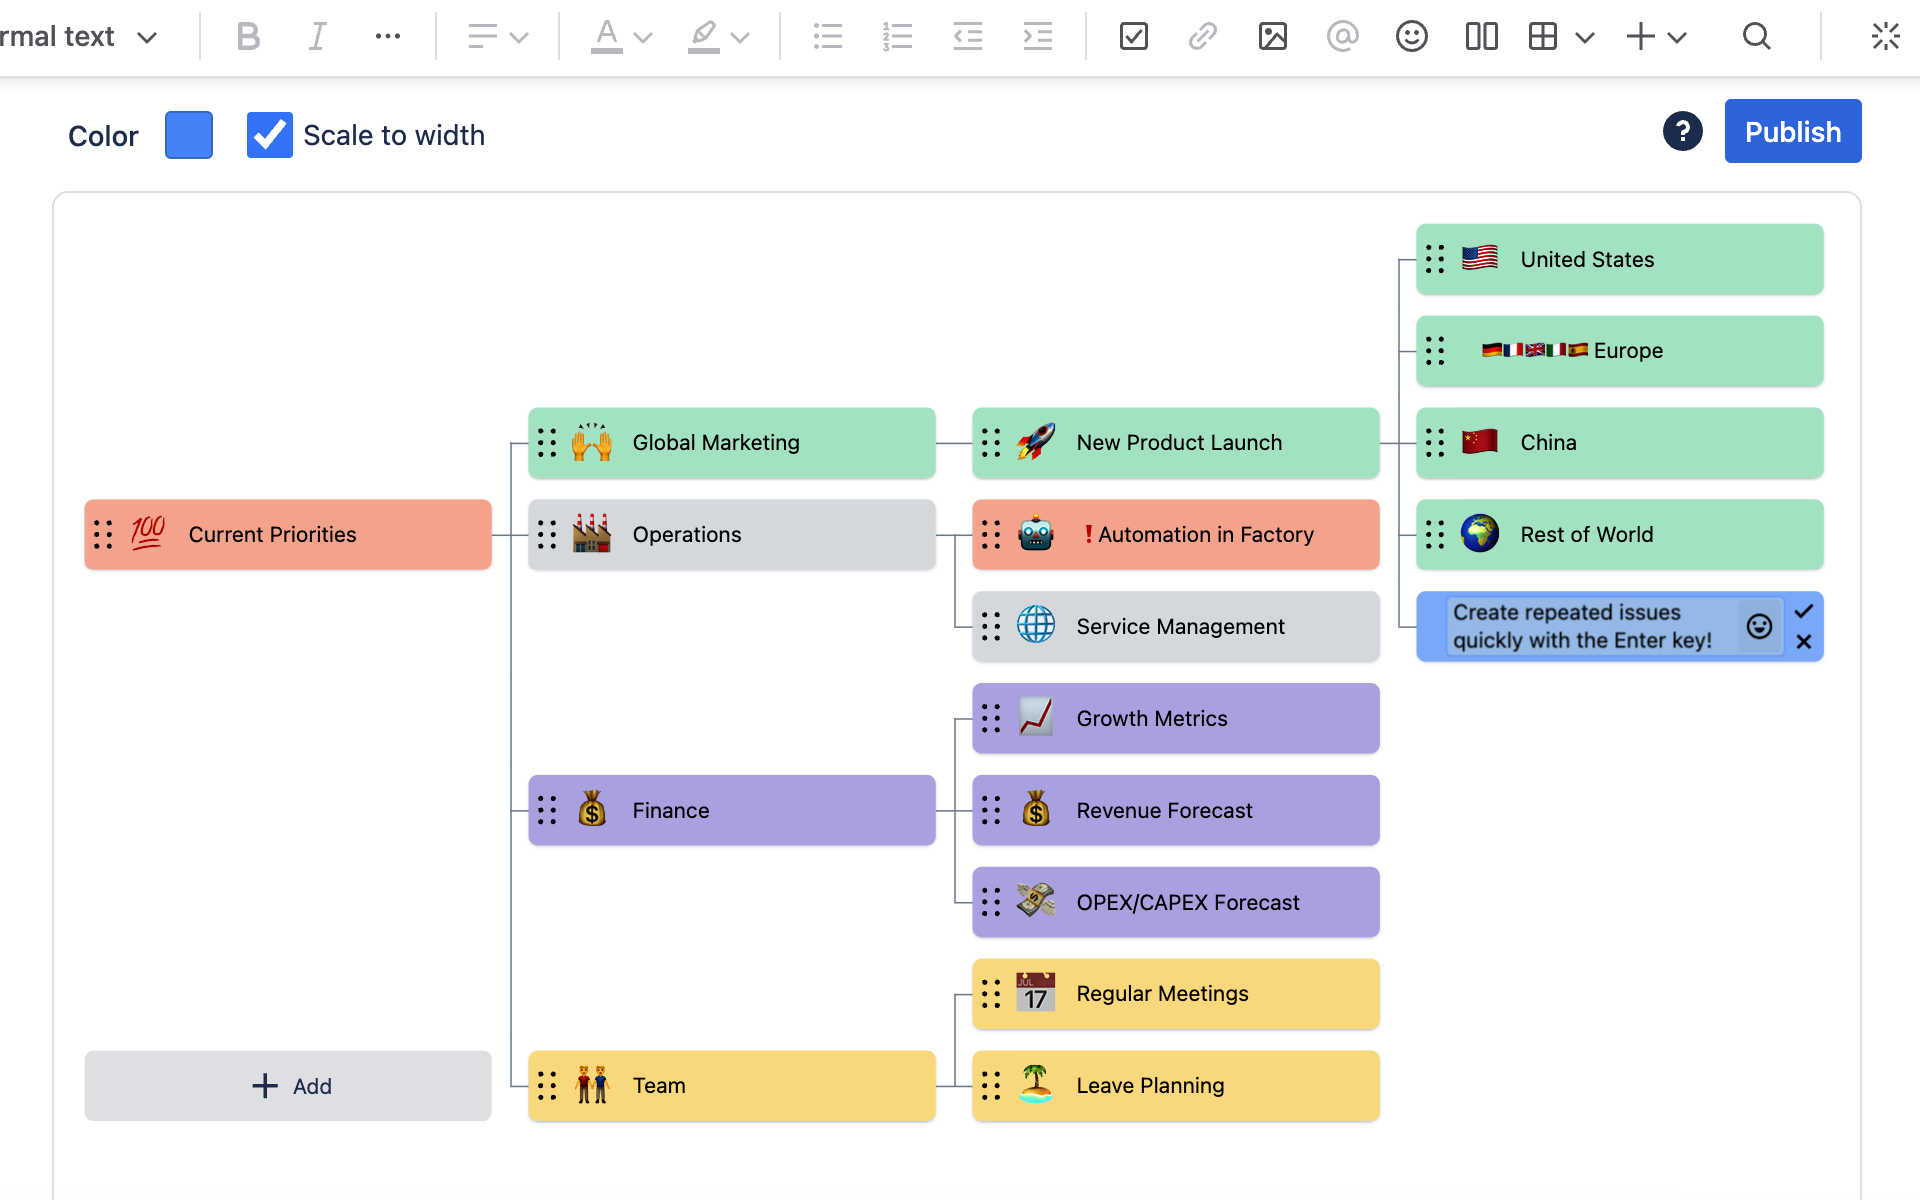Apply italic formatting
The height and width of the screenshot is (1200, 1920).
(317, 36)
